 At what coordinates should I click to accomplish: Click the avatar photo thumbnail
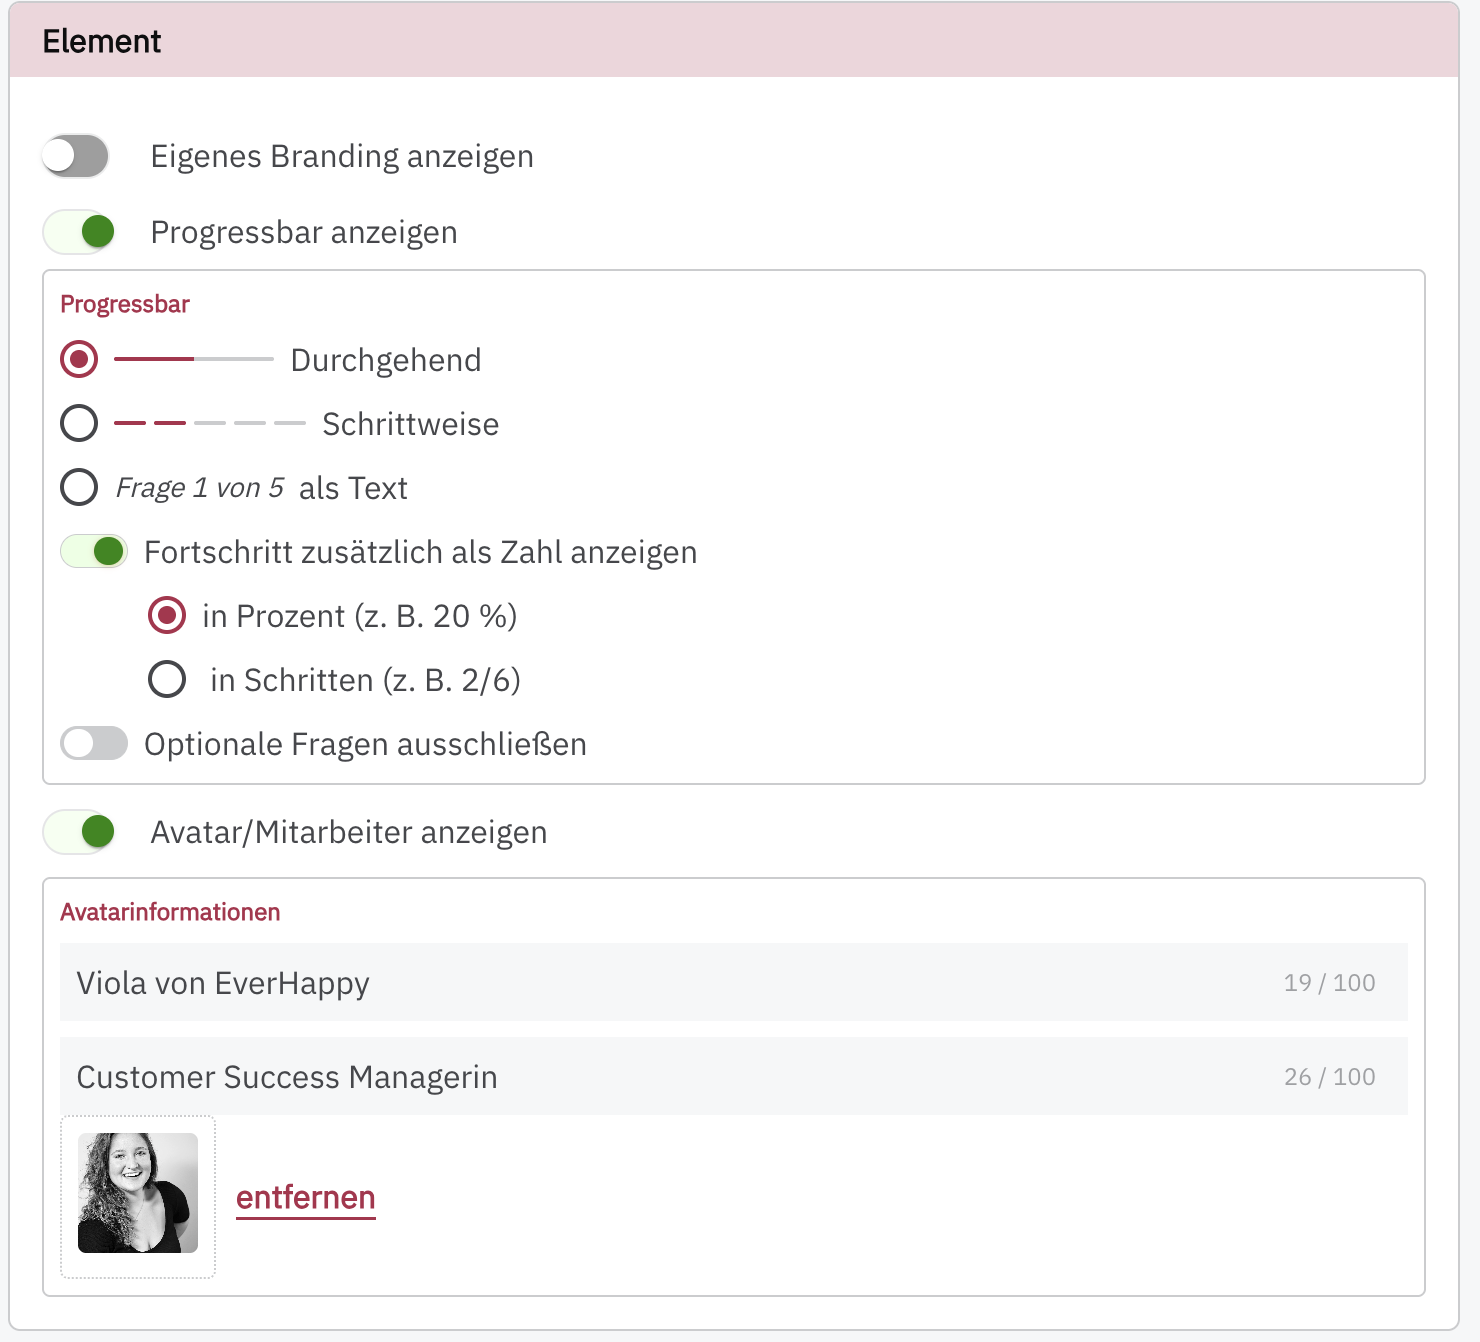coord(138,1193)
